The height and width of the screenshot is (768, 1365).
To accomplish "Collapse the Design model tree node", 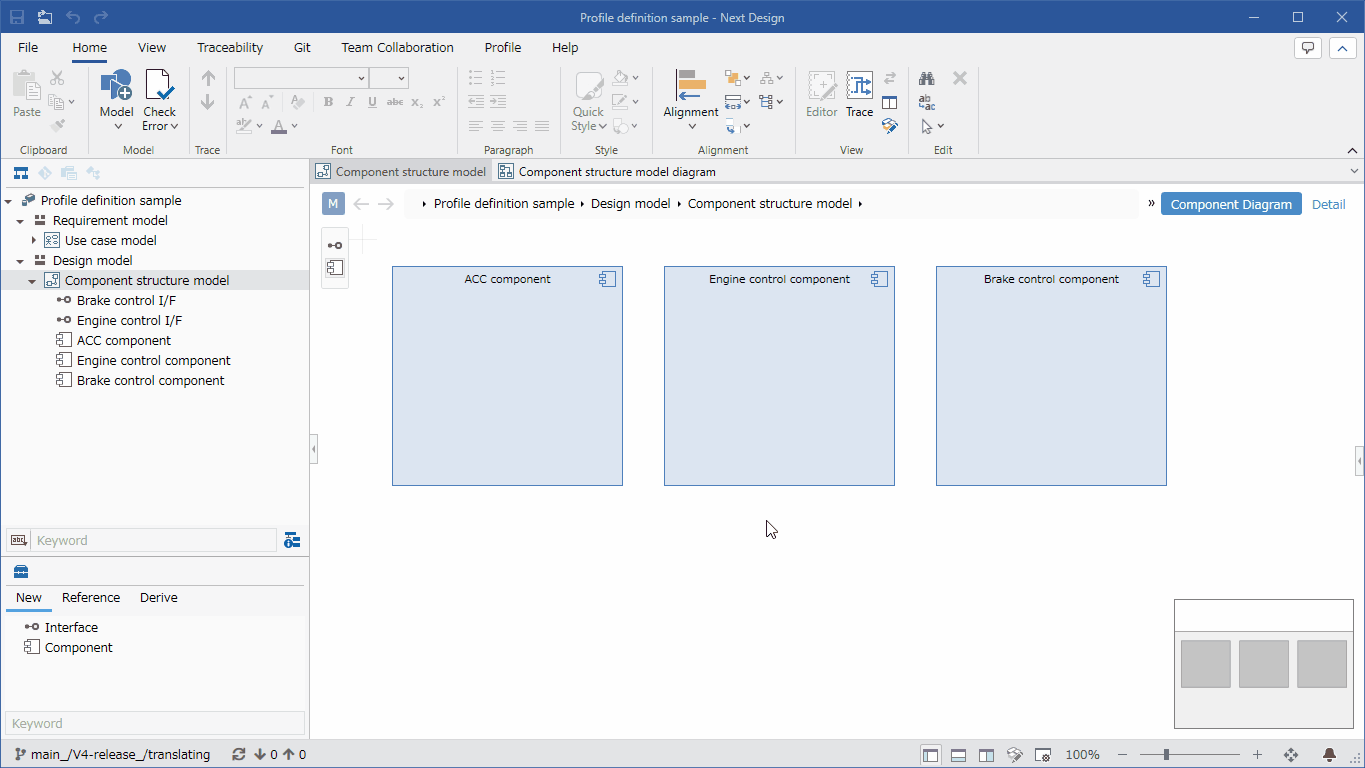I will point(20,261).
